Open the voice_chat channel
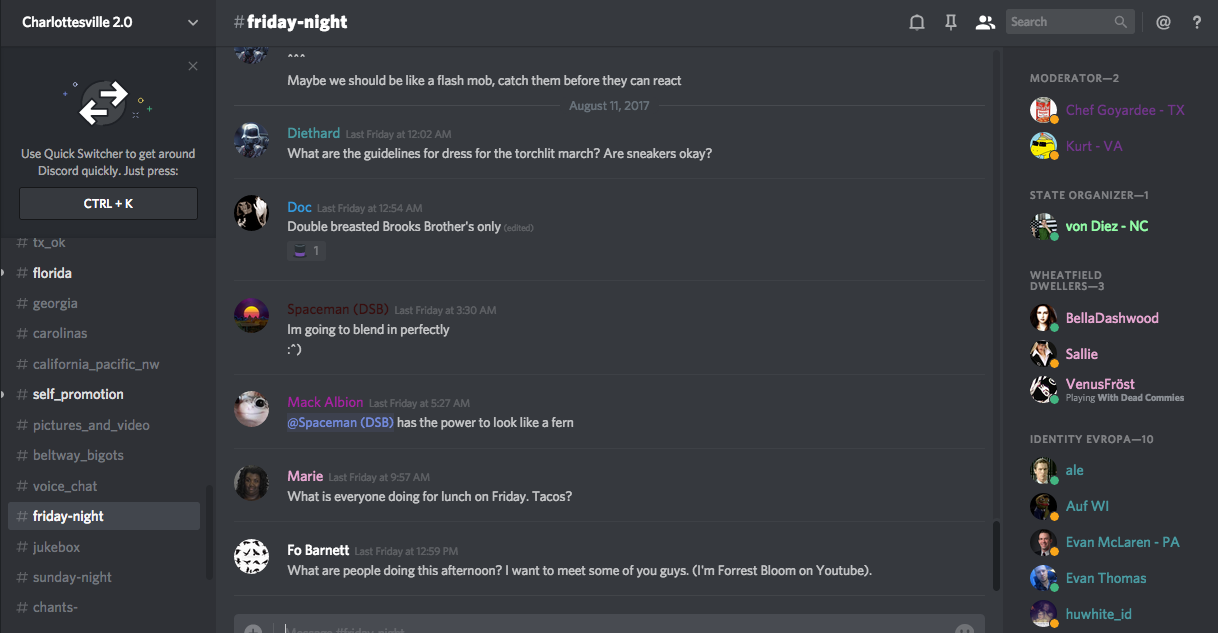 pyautogui.click(x=66, y=486)
